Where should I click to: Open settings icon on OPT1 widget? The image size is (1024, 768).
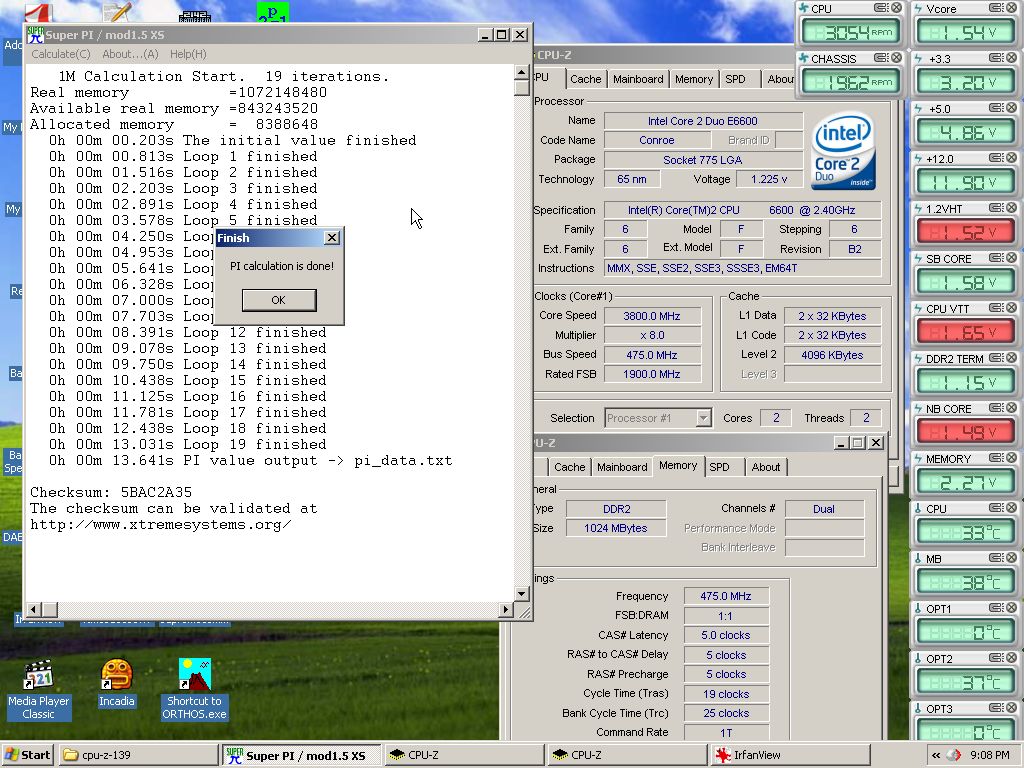[996, 609]
